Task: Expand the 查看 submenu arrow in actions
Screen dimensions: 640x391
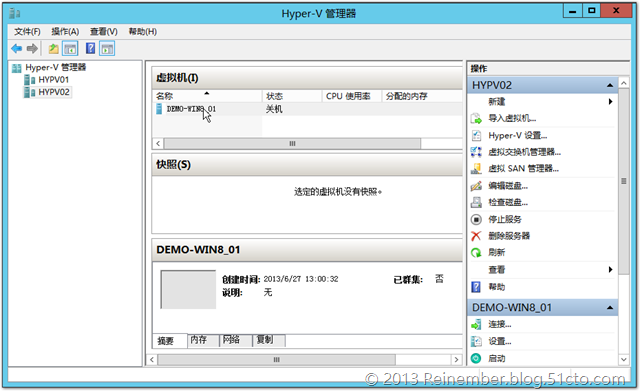Action: pyautogui.click(x=611, y=269)
